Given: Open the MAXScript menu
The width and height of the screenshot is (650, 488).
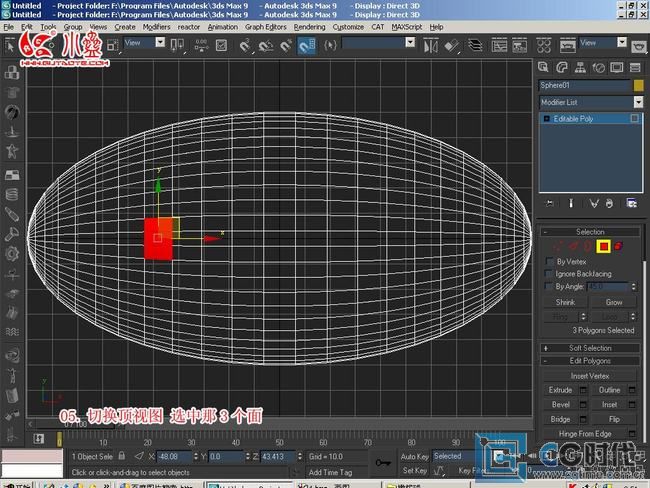Looking at the screenshot, I should pos(407,27).
